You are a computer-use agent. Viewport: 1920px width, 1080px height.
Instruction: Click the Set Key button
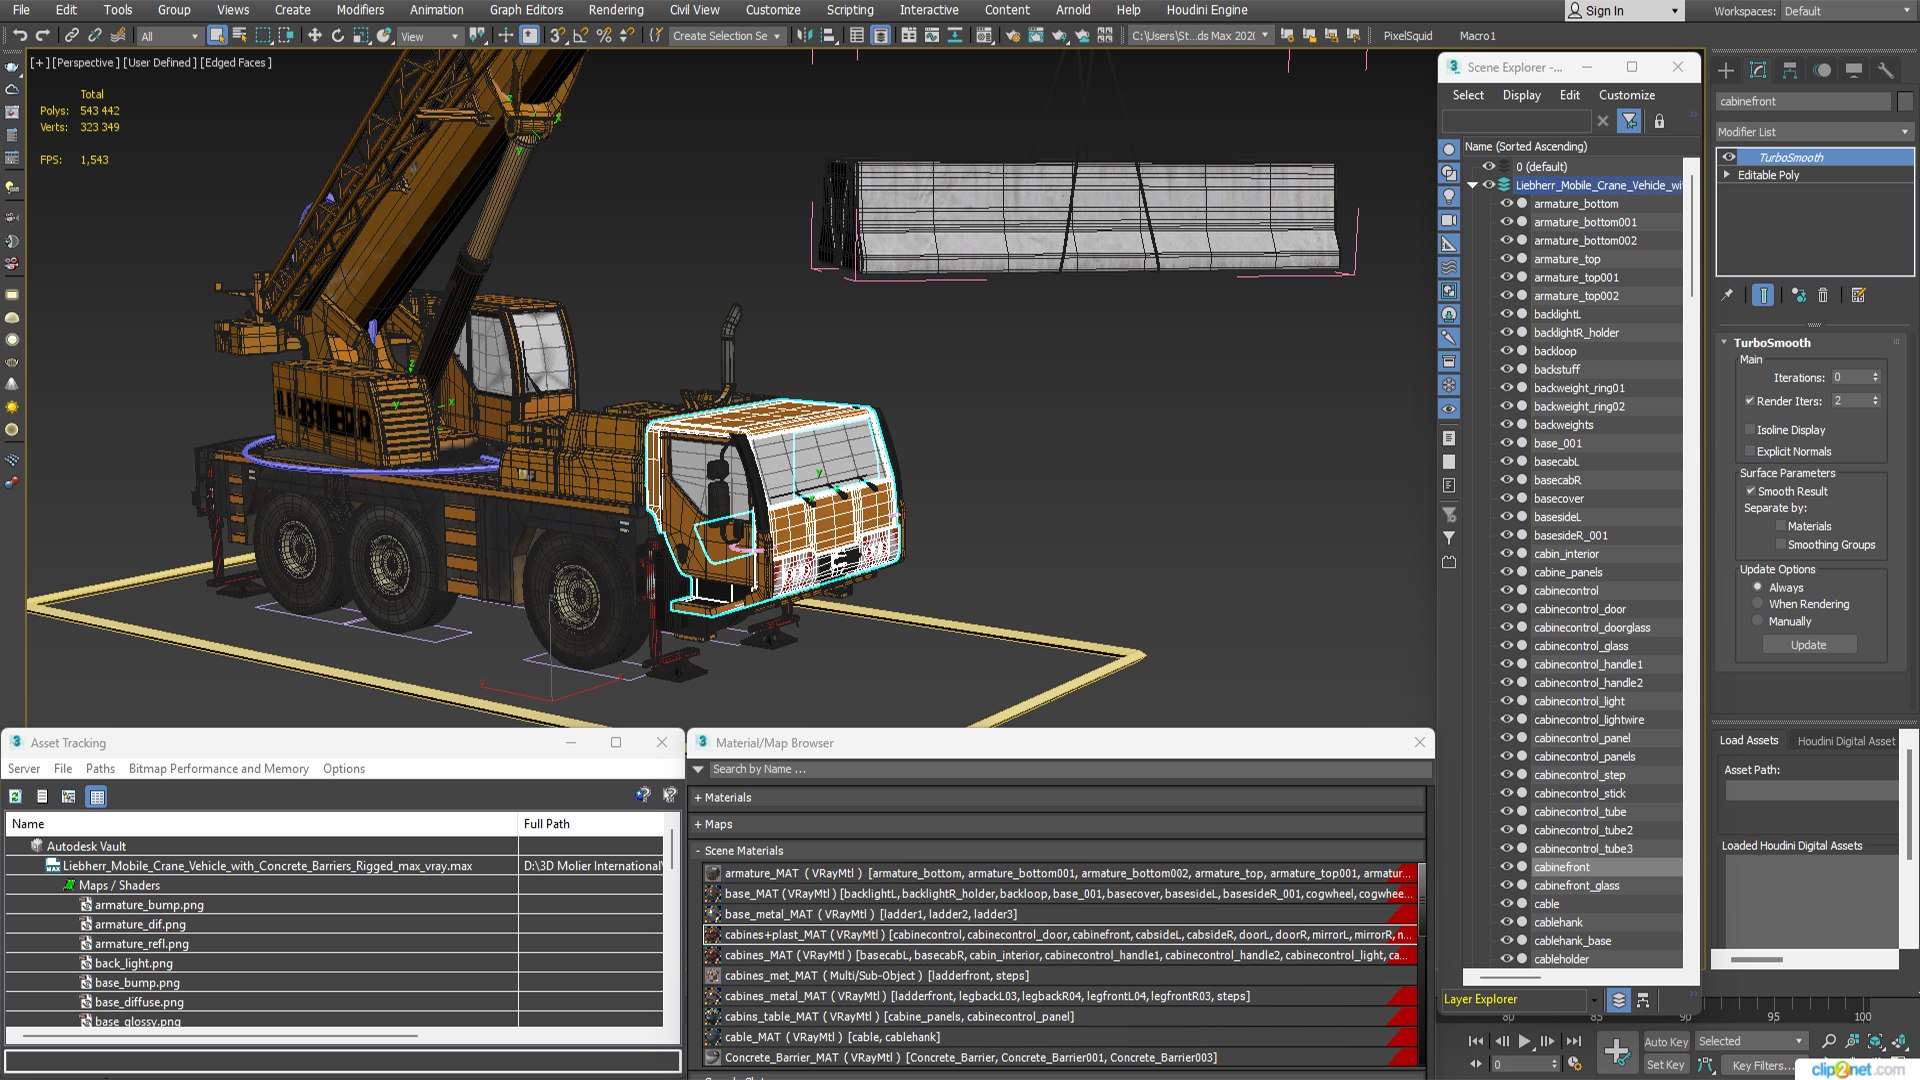pyautogui.click(x=1665, y=1065)
